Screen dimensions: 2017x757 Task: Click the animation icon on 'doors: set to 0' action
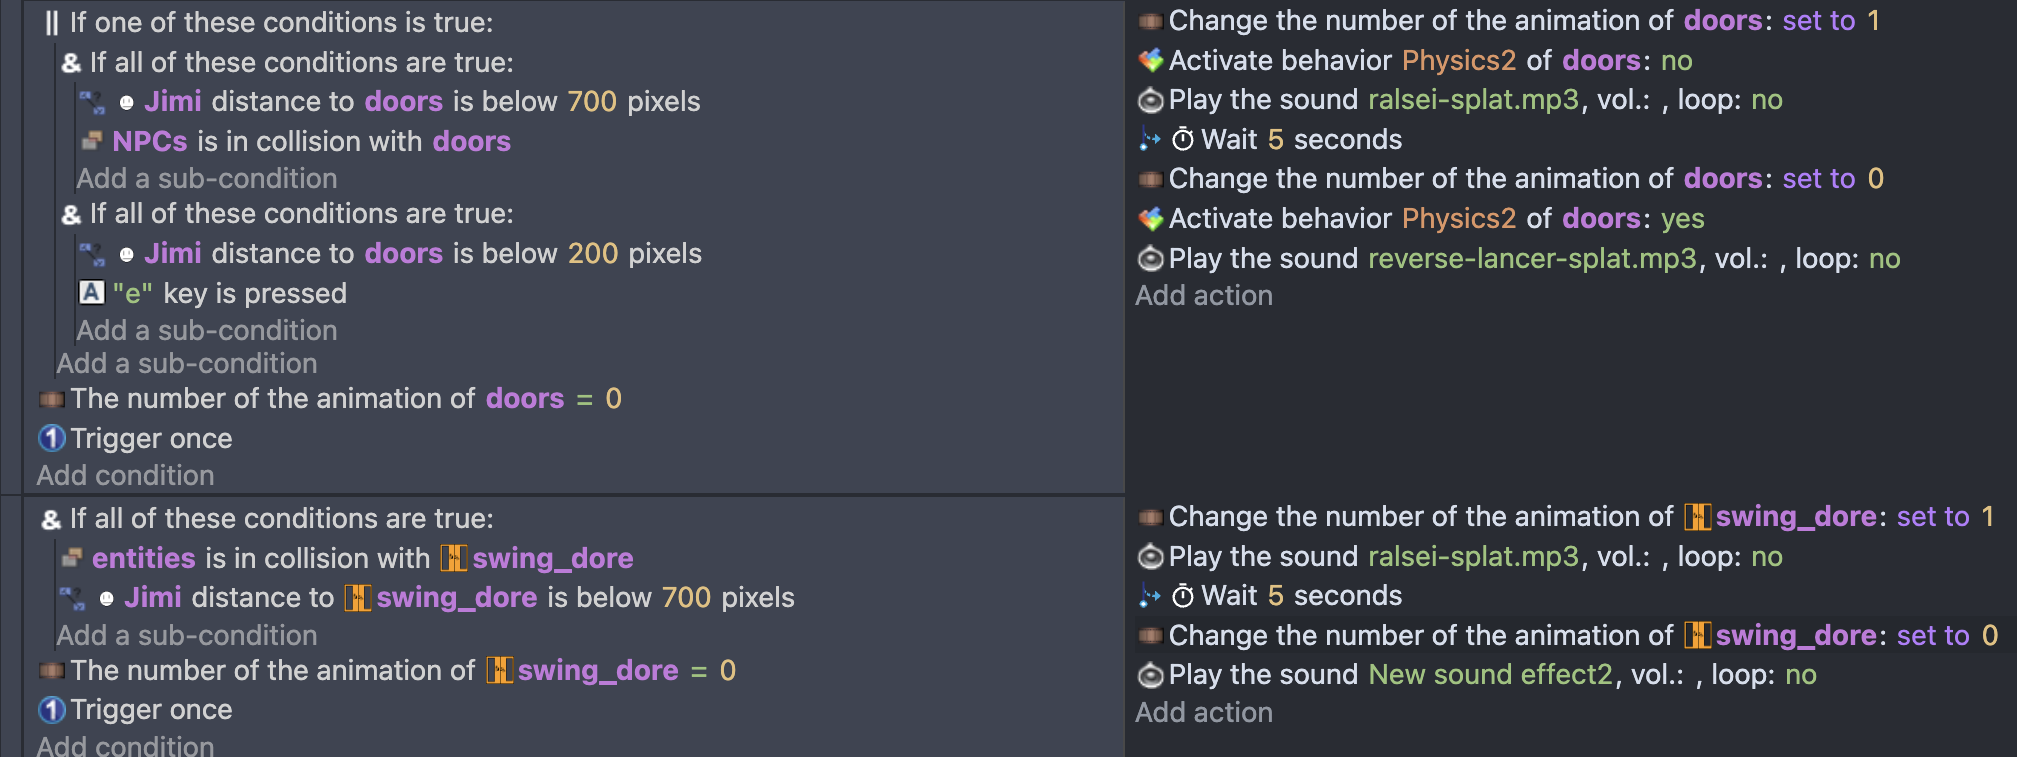(1151, 179)
